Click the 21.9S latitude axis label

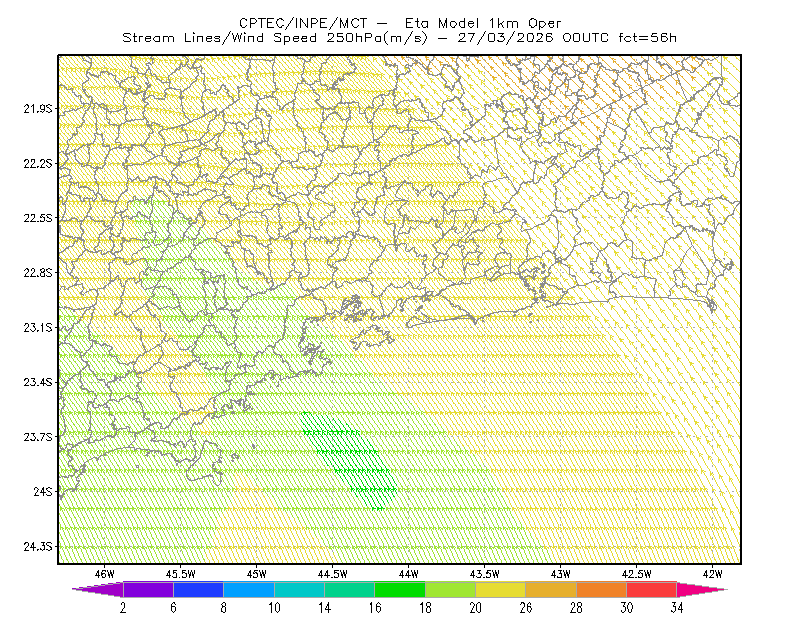coord(38,109)
